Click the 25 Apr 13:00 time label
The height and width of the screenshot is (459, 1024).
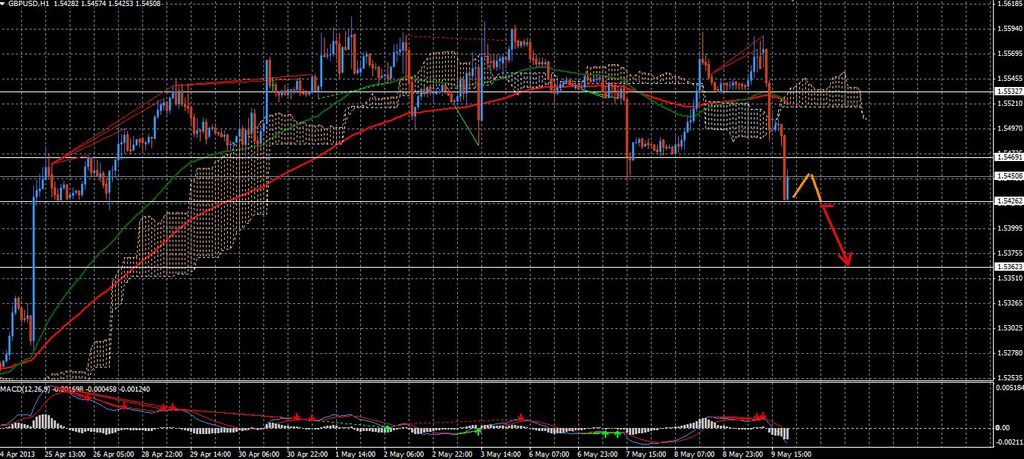[65, 452]
